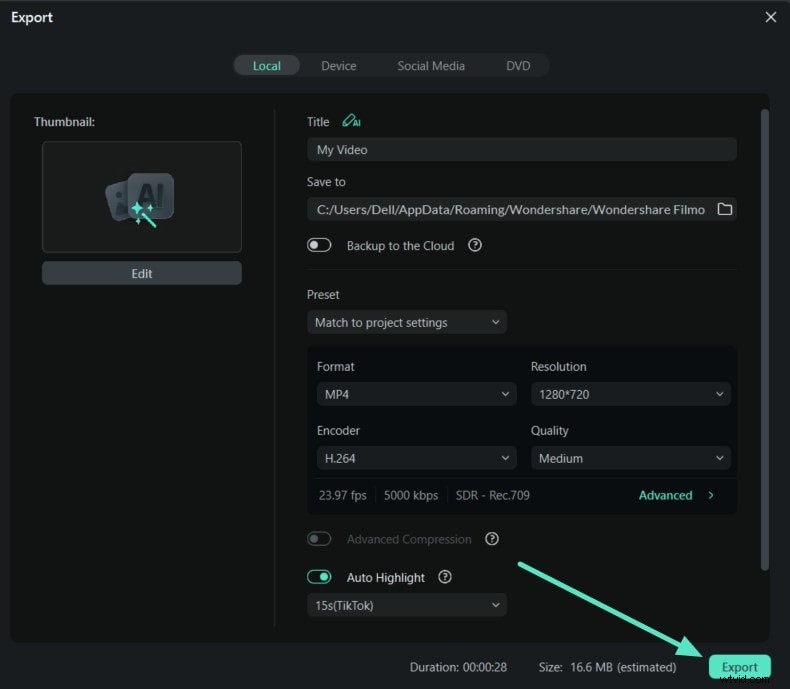Toggle the Advanced Compression switch
This screenshot has width=790, height=689.
(319, 539)
